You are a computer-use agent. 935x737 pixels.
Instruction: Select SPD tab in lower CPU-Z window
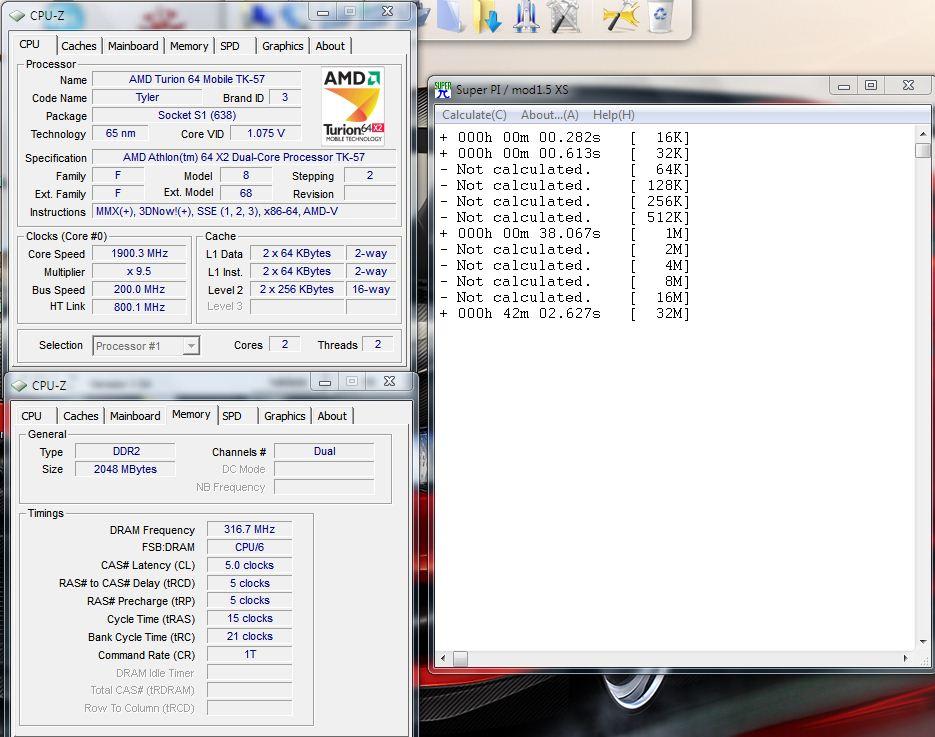point(232,416)
